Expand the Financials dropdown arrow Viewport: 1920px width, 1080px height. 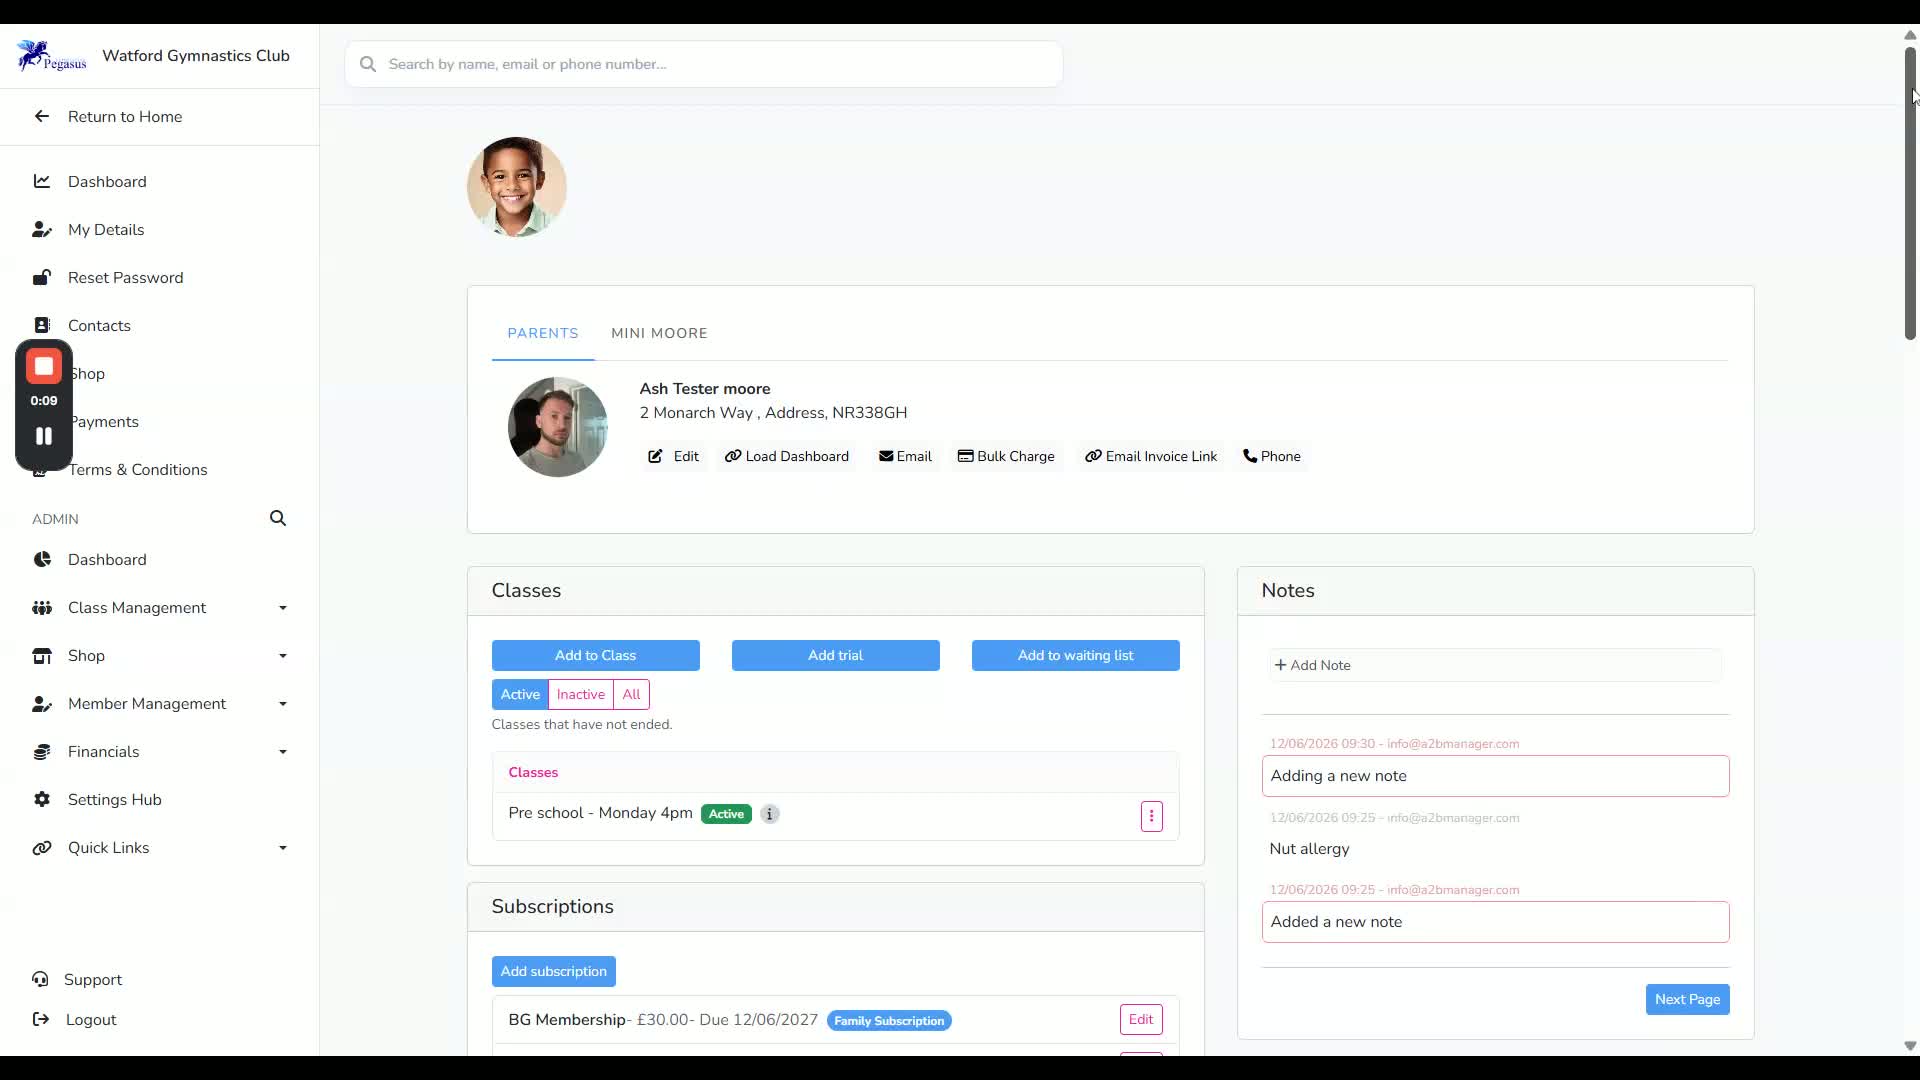[283, 752]
